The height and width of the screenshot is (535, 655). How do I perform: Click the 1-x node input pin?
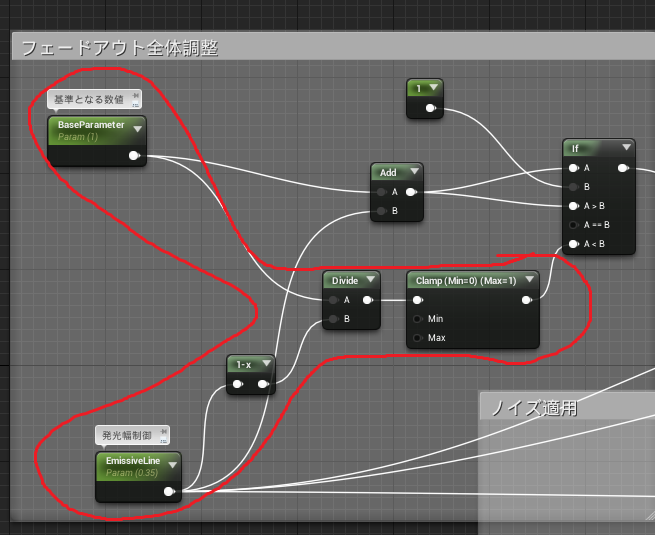point(238,384)
